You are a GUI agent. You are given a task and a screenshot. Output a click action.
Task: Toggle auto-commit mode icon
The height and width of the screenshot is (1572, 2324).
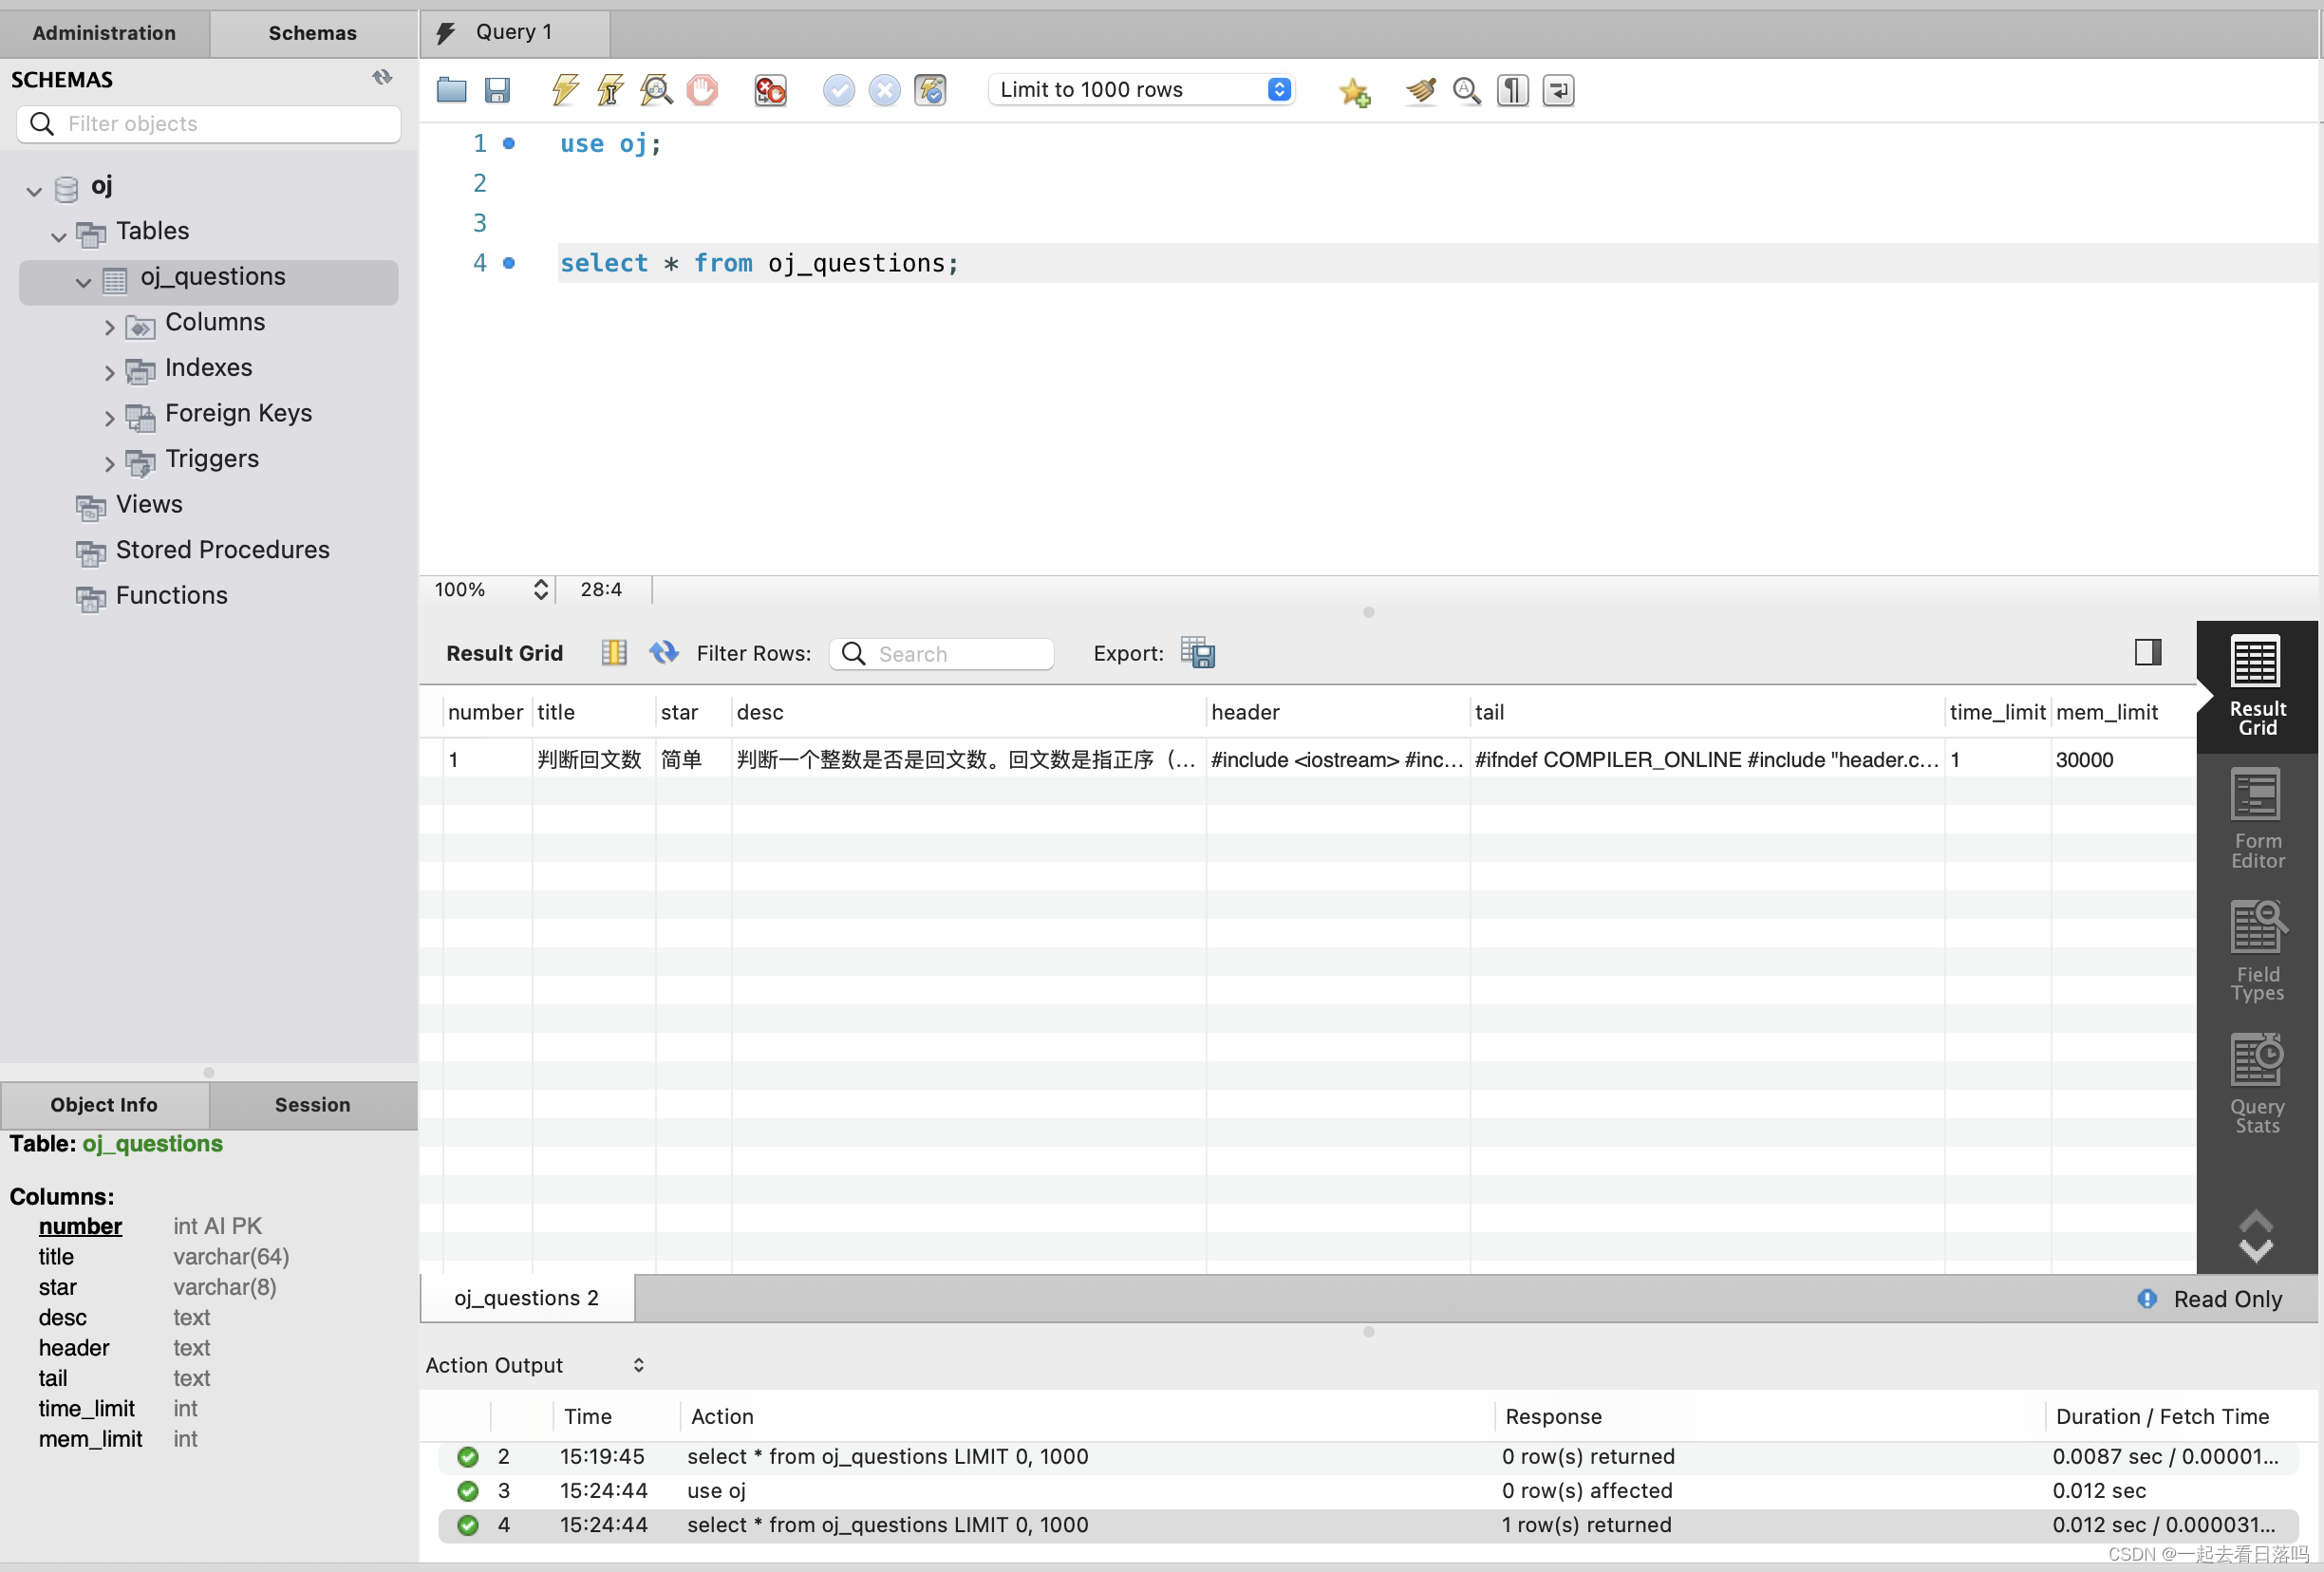tap(930, 90)
